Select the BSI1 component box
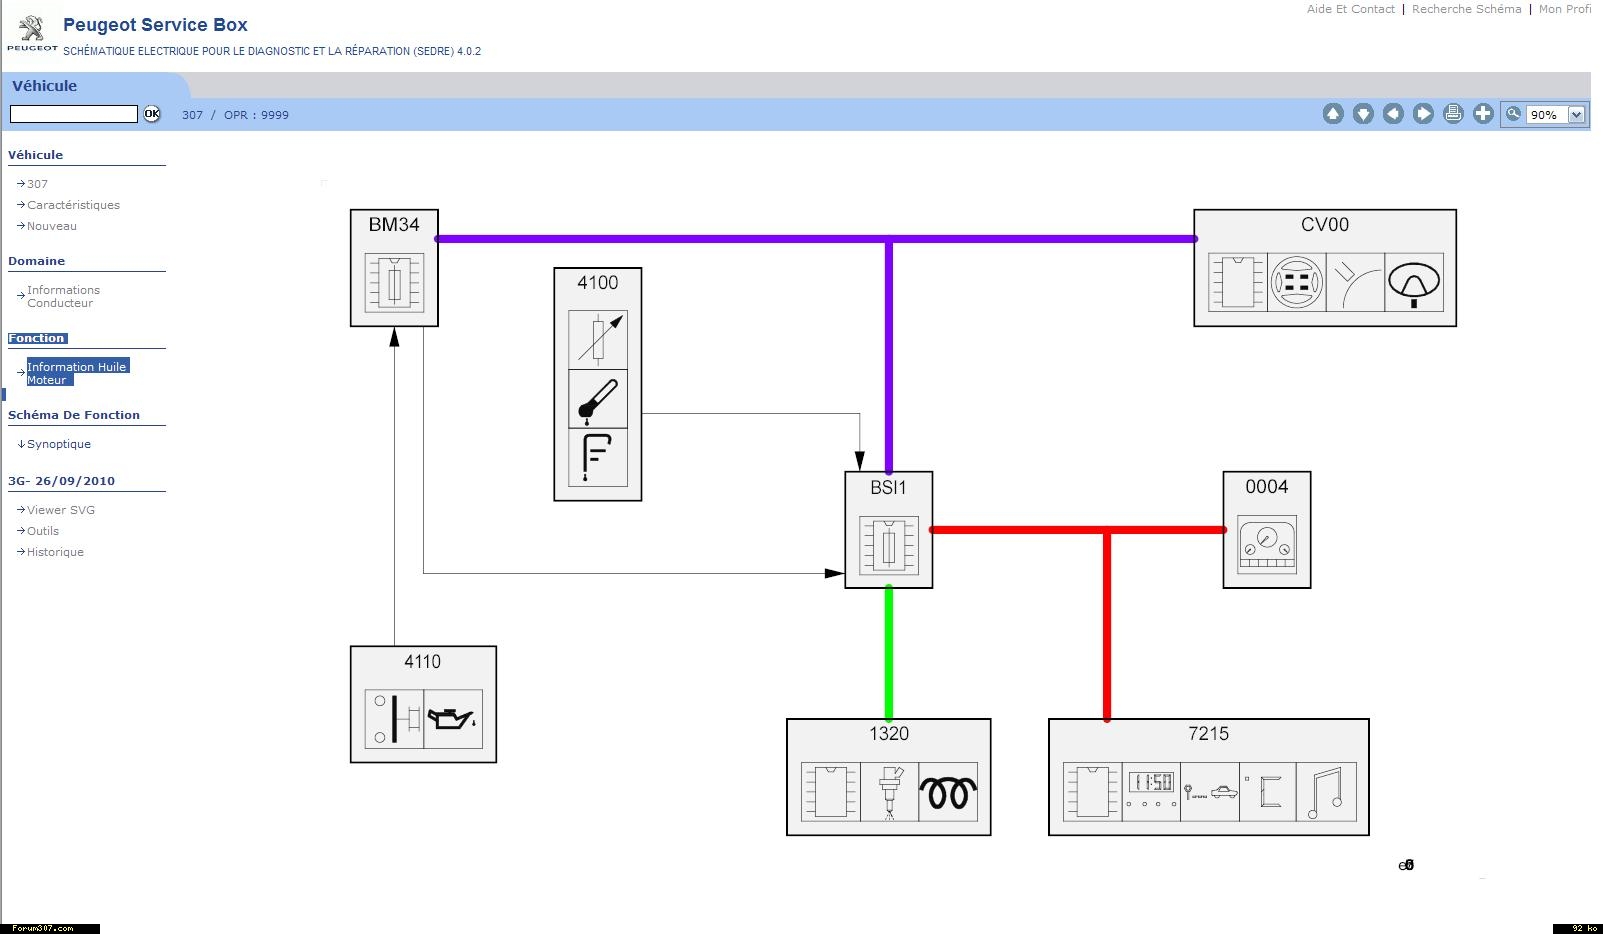The image size is (1603, 934). click(888, 530)
